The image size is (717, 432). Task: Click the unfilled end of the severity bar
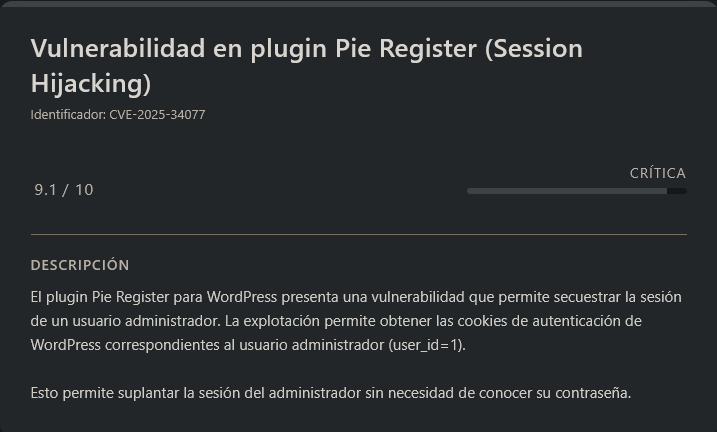click(677, 191)
